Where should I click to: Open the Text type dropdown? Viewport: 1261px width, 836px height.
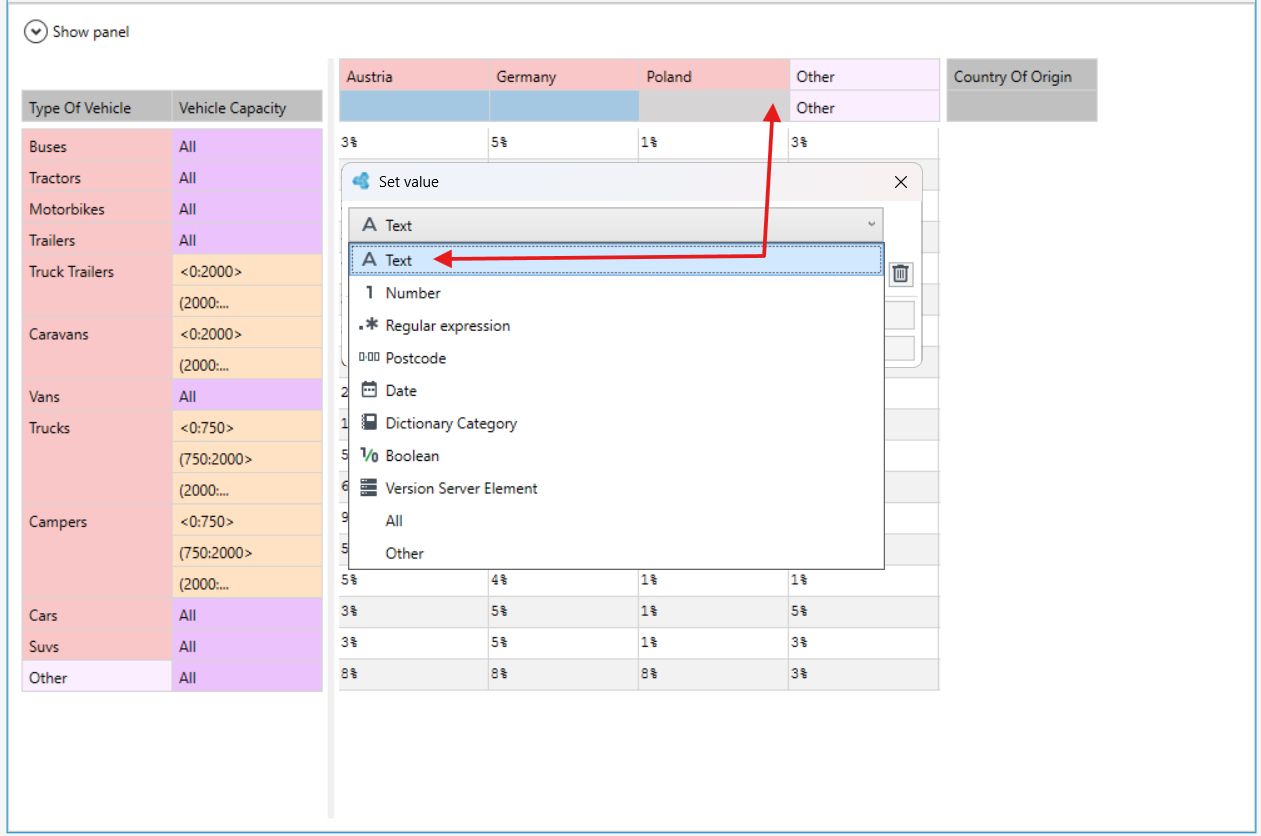pyautogui.click(x=616, y=225)
